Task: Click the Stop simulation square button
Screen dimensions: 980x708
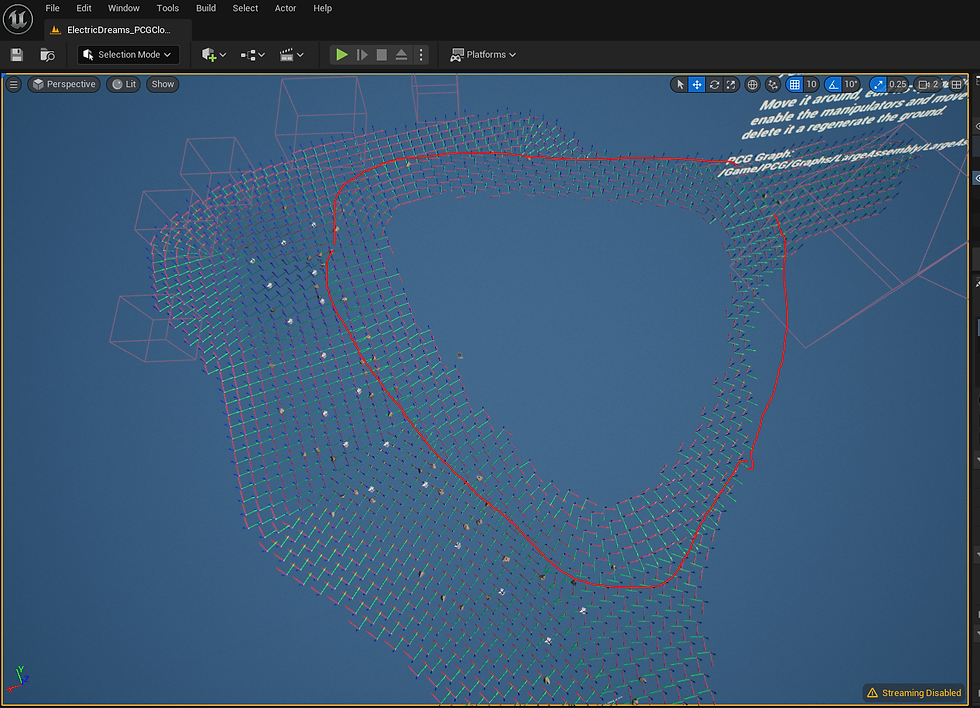Action: [381, 55]
